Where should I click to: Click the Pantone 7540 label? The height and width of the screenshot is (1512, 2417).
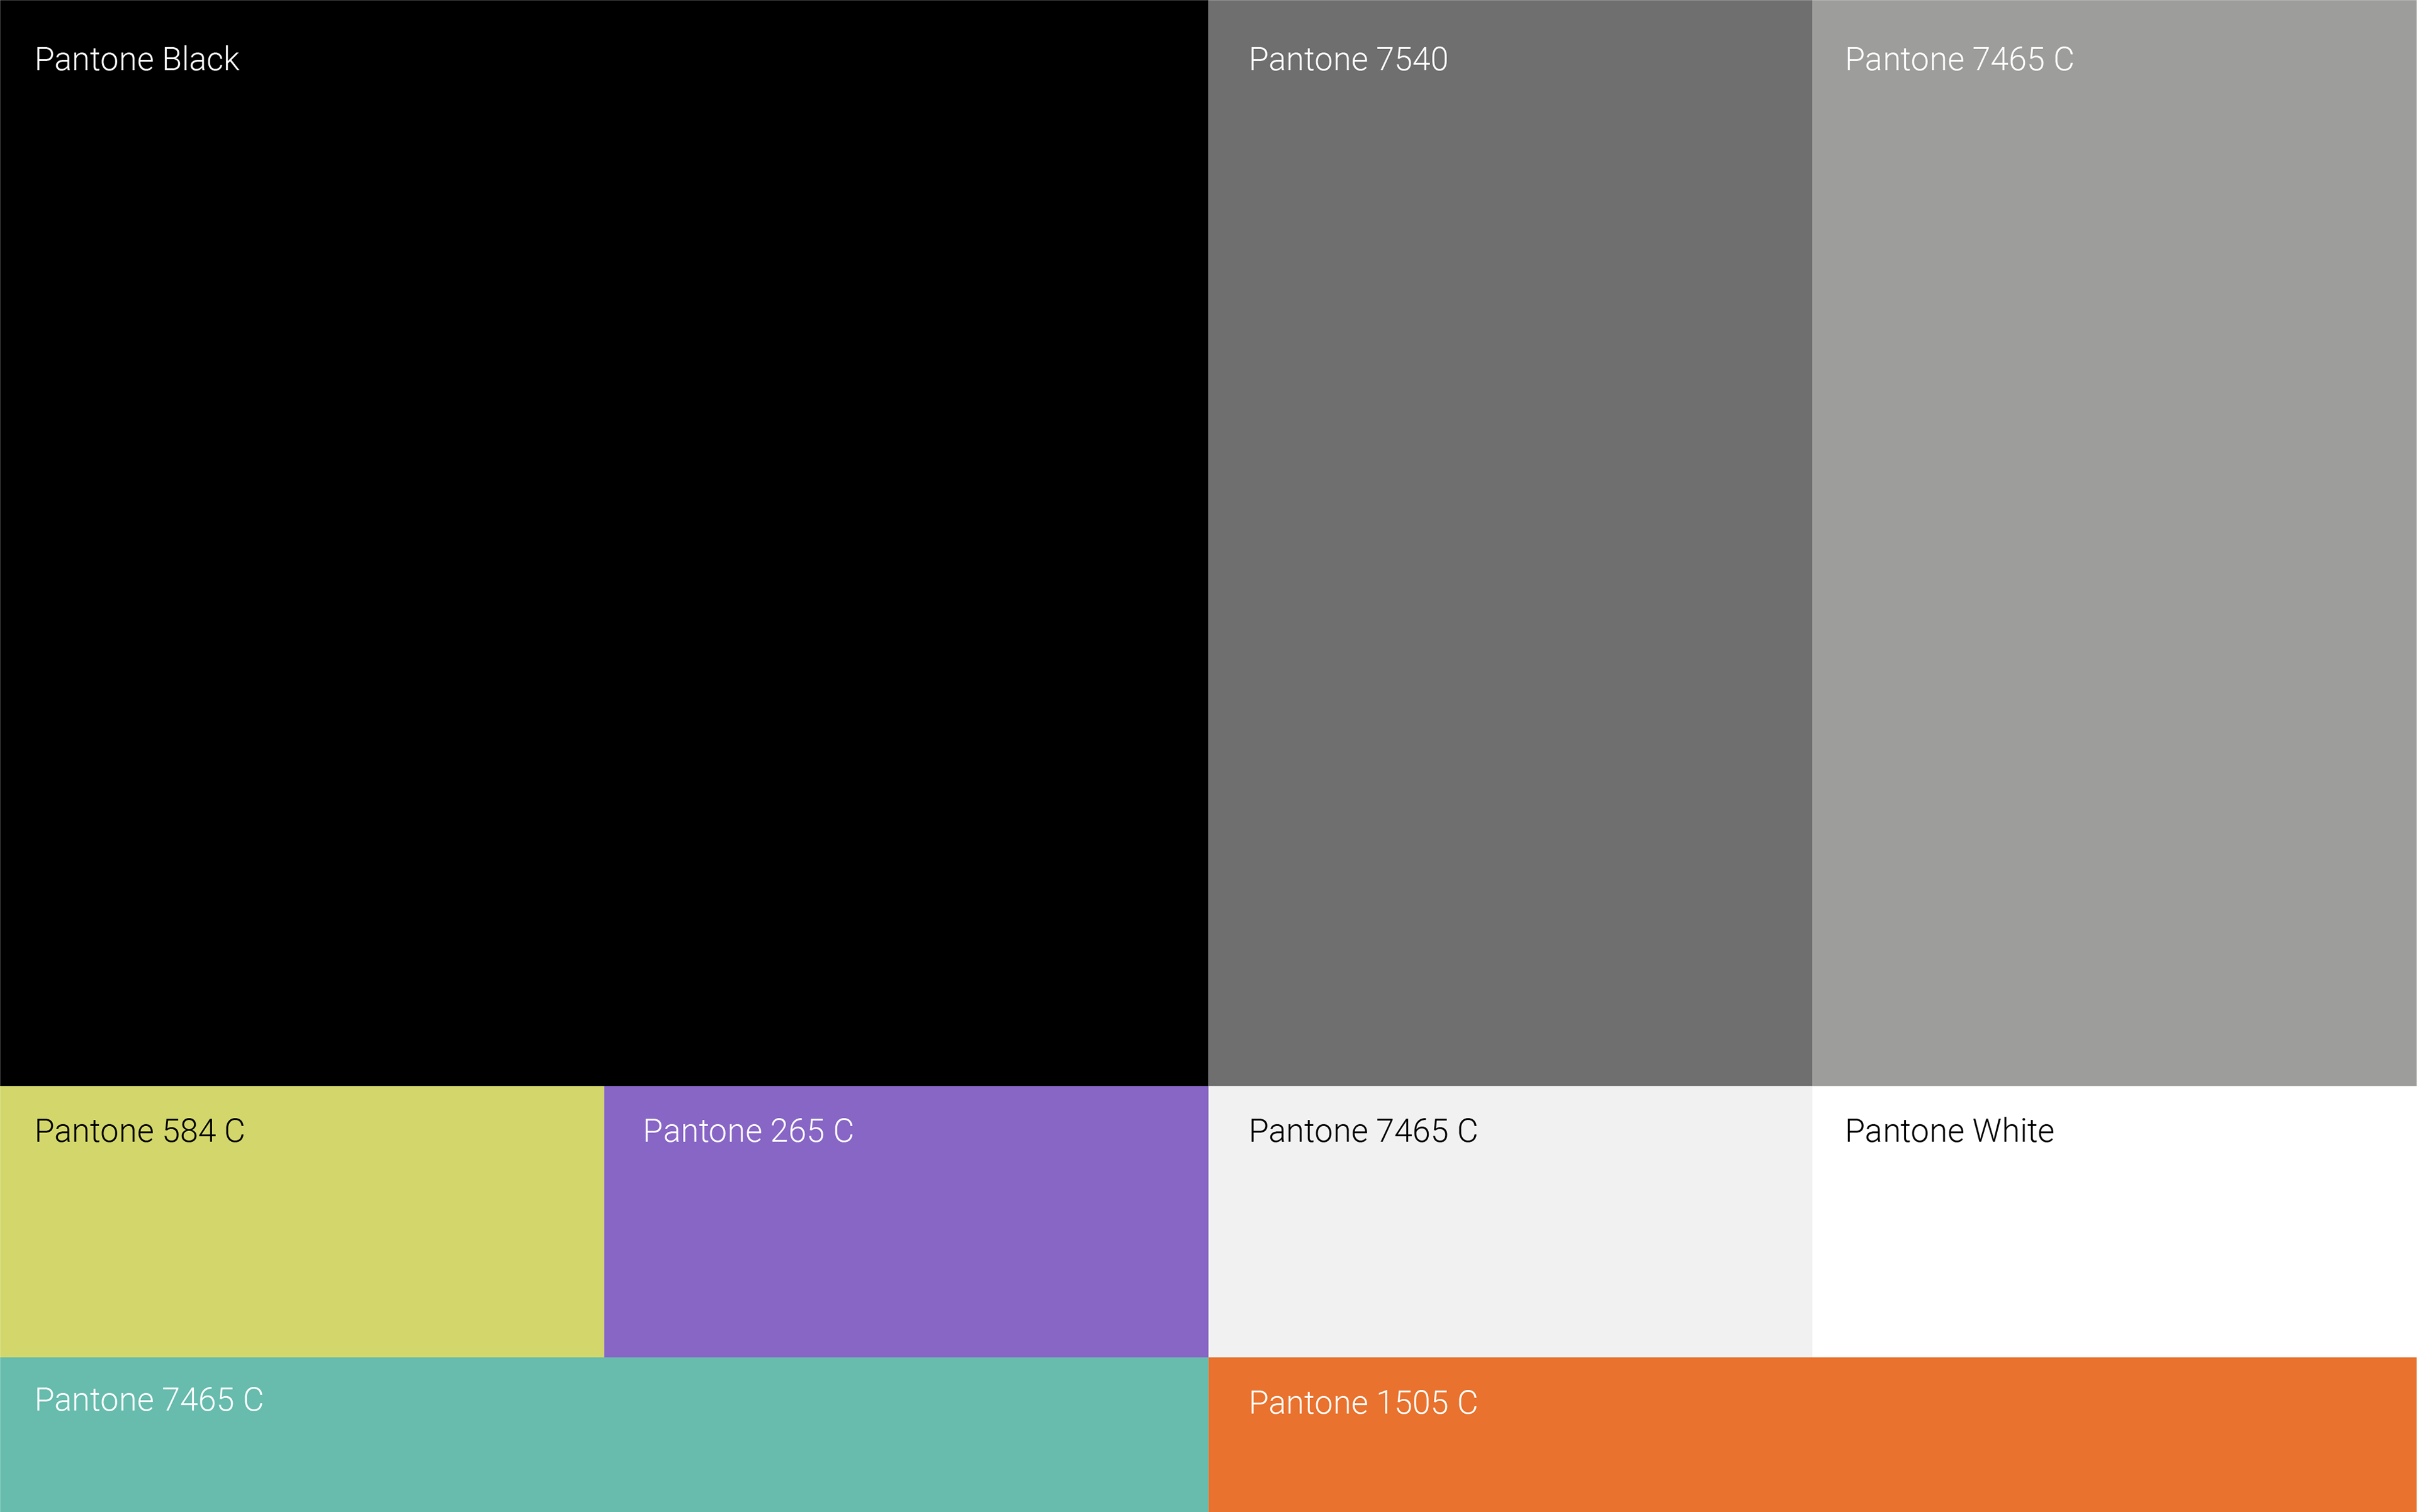(1348, 60)
